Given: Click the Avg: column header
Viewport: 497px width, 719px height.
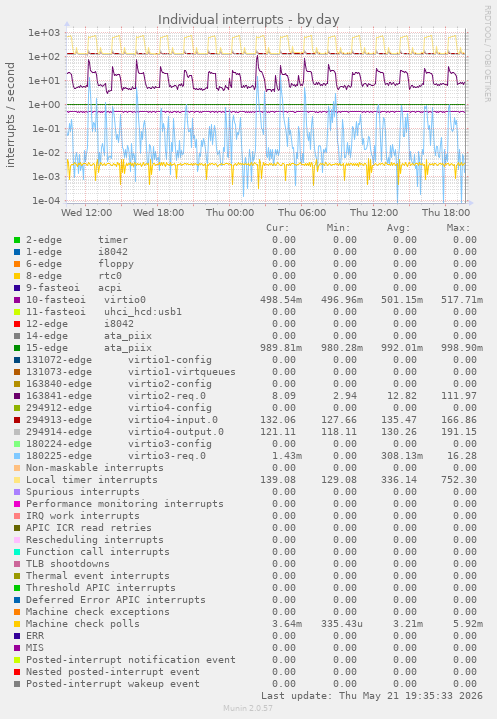Looking at the screenshot, I should (398, 227).
